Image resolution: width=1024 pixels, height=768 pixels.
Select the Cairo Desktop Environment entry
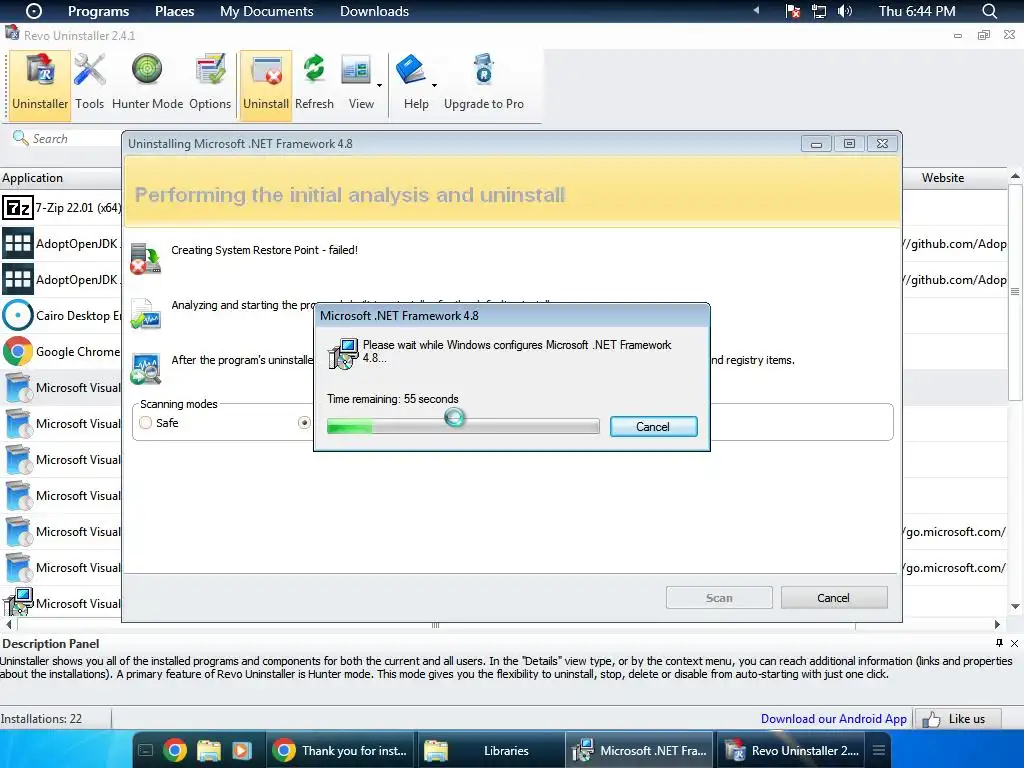pyautogui.click(x=61, y=315)
